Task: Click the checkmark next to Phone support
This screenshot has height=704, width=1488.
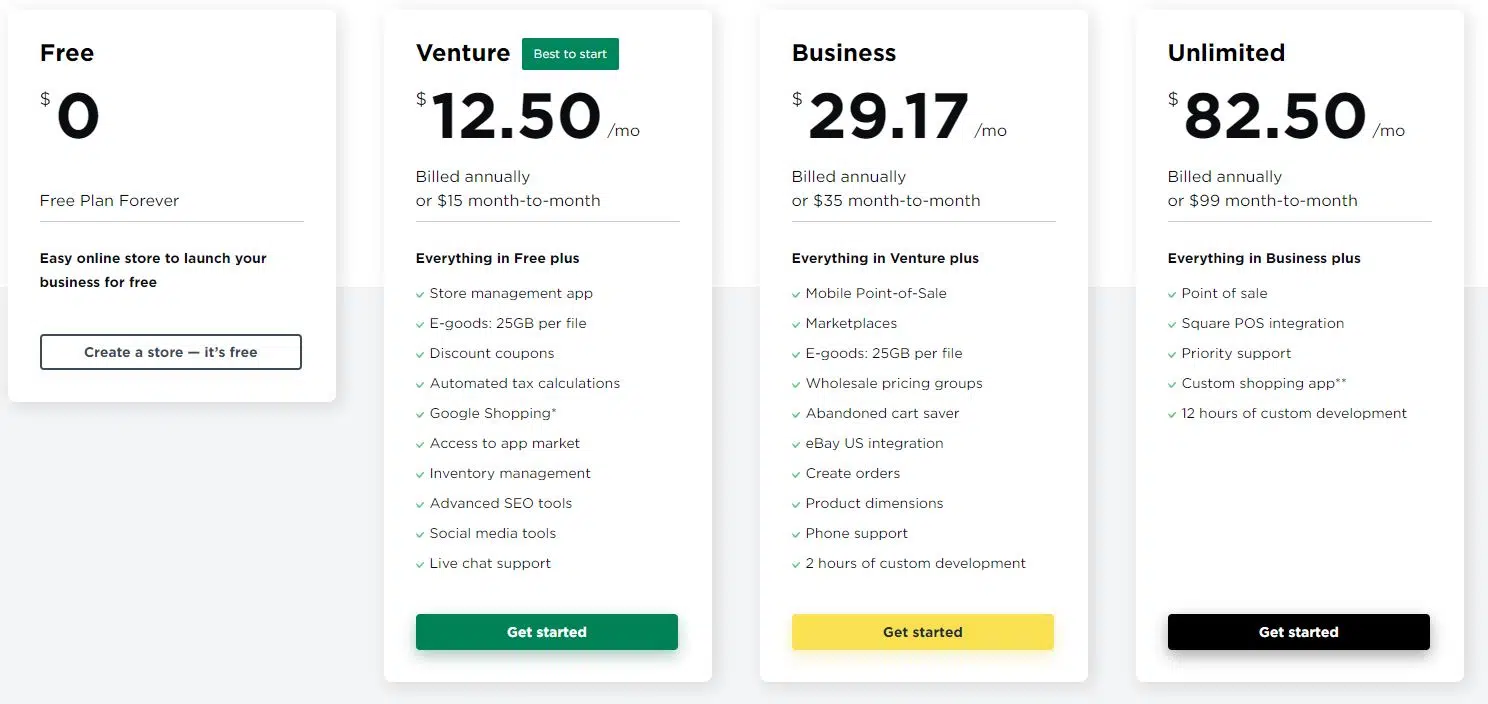Action: (796, 534)
